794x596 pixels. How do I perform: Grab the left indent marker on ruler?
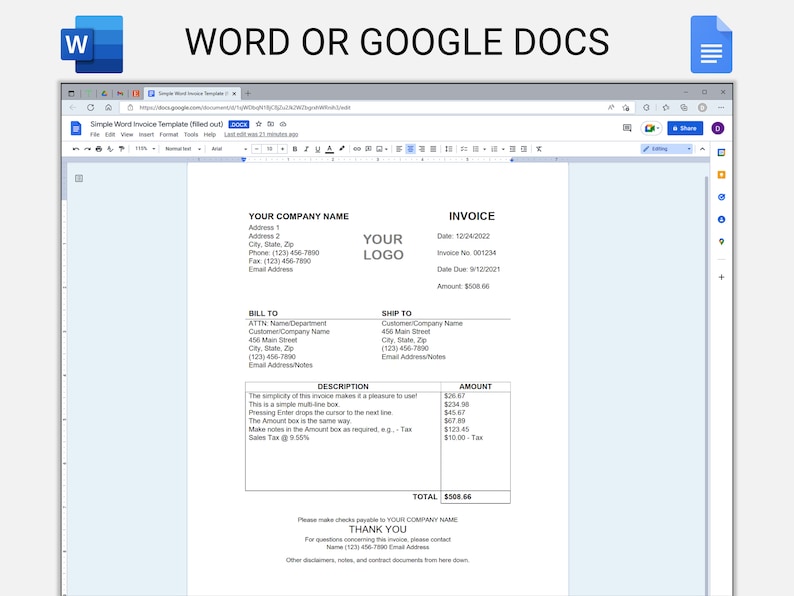(244, 160)
